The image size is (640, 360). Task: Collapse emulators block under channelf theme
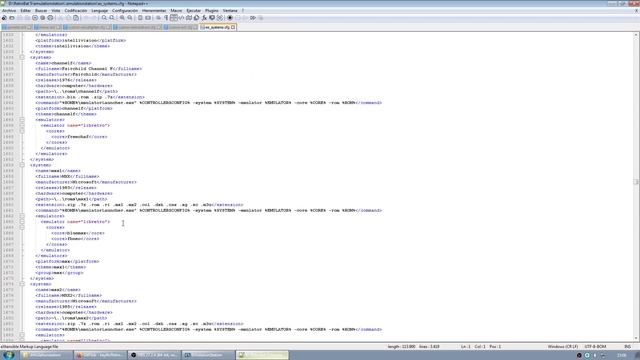(x=22, y=120)
